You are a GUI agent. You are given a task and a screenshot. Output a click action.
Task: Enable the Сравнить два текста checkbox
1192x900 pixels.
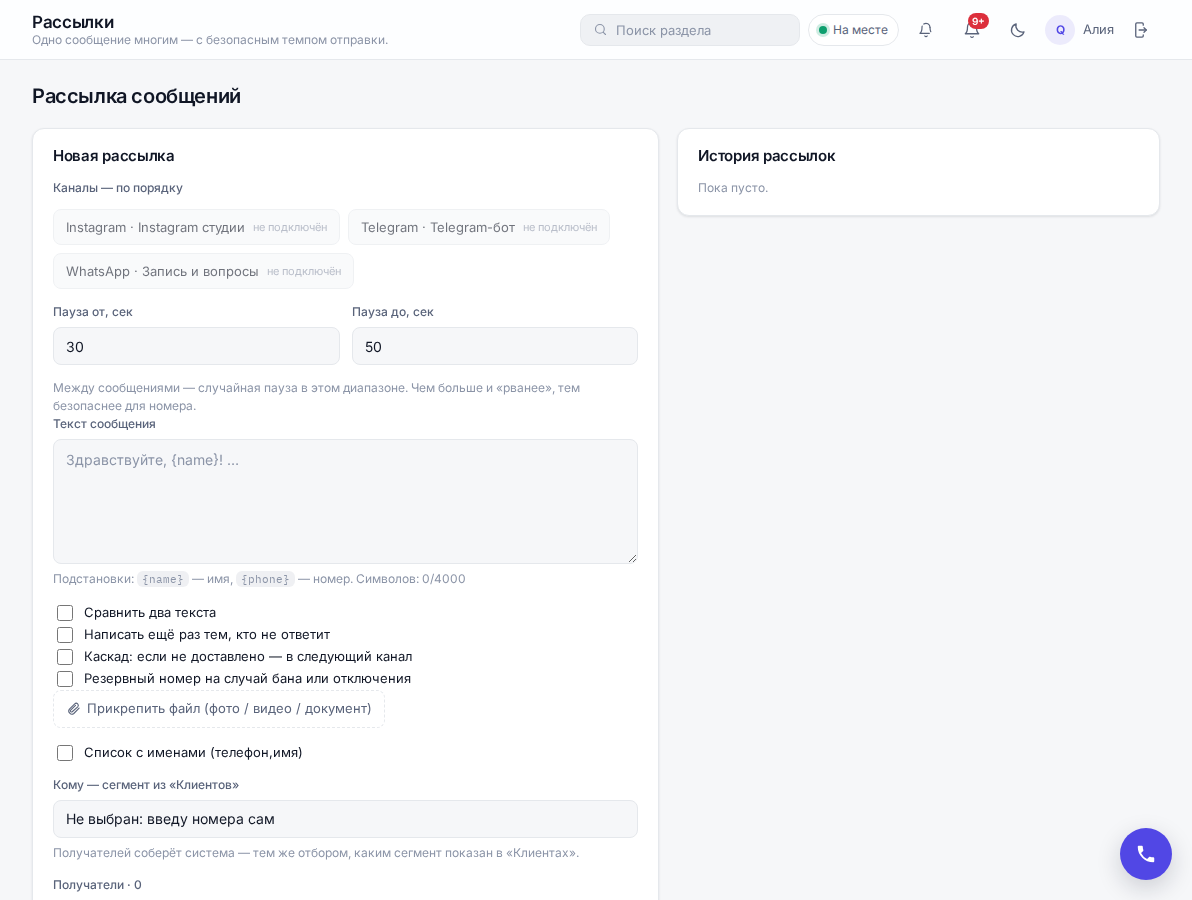pos(65,613)
